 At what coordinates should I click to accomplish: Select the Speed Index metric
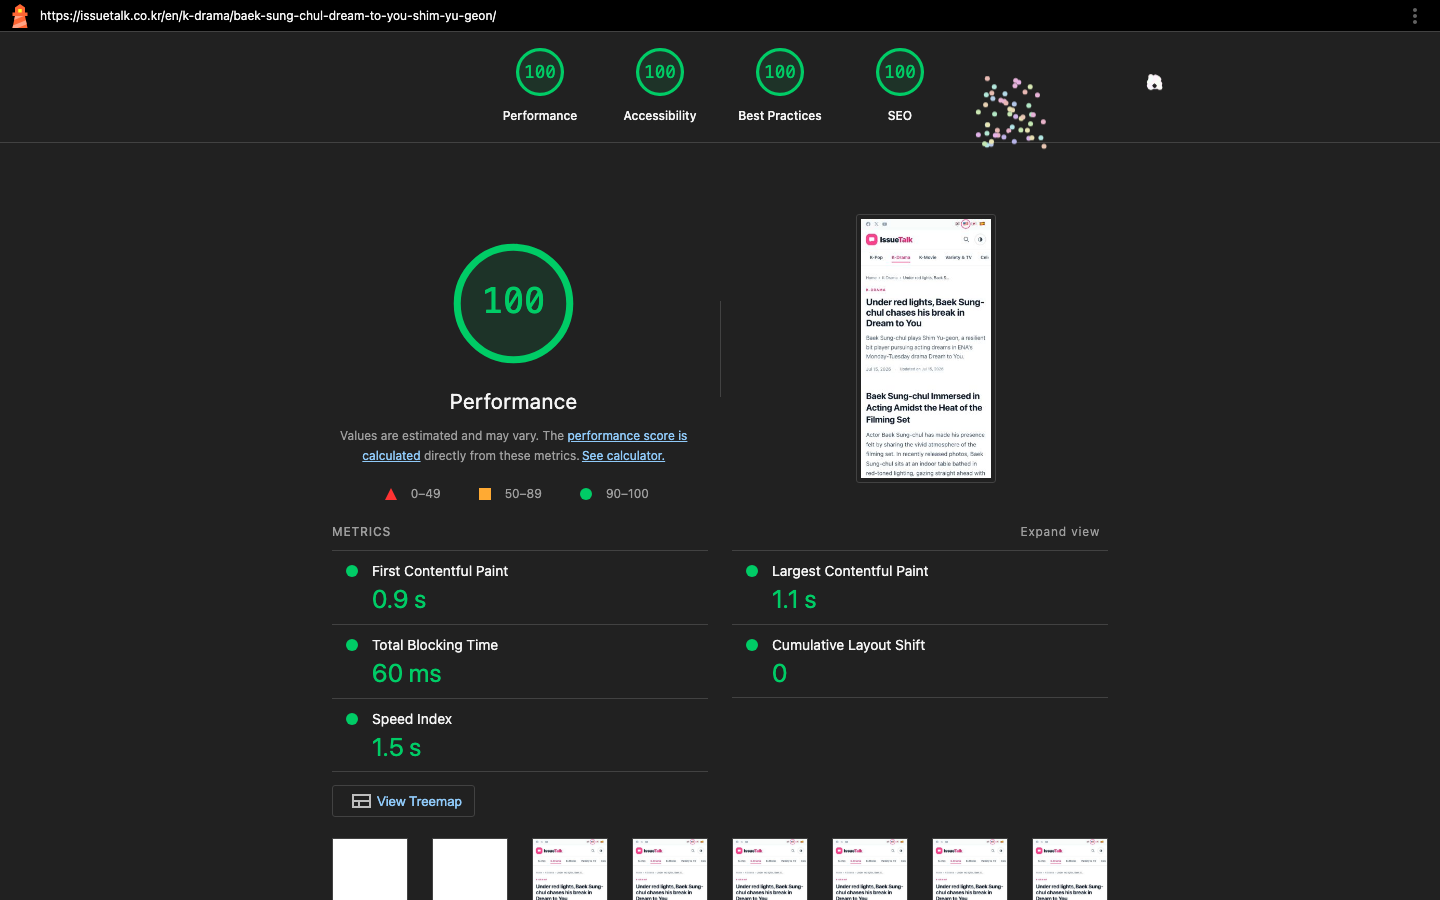[520, 735]
